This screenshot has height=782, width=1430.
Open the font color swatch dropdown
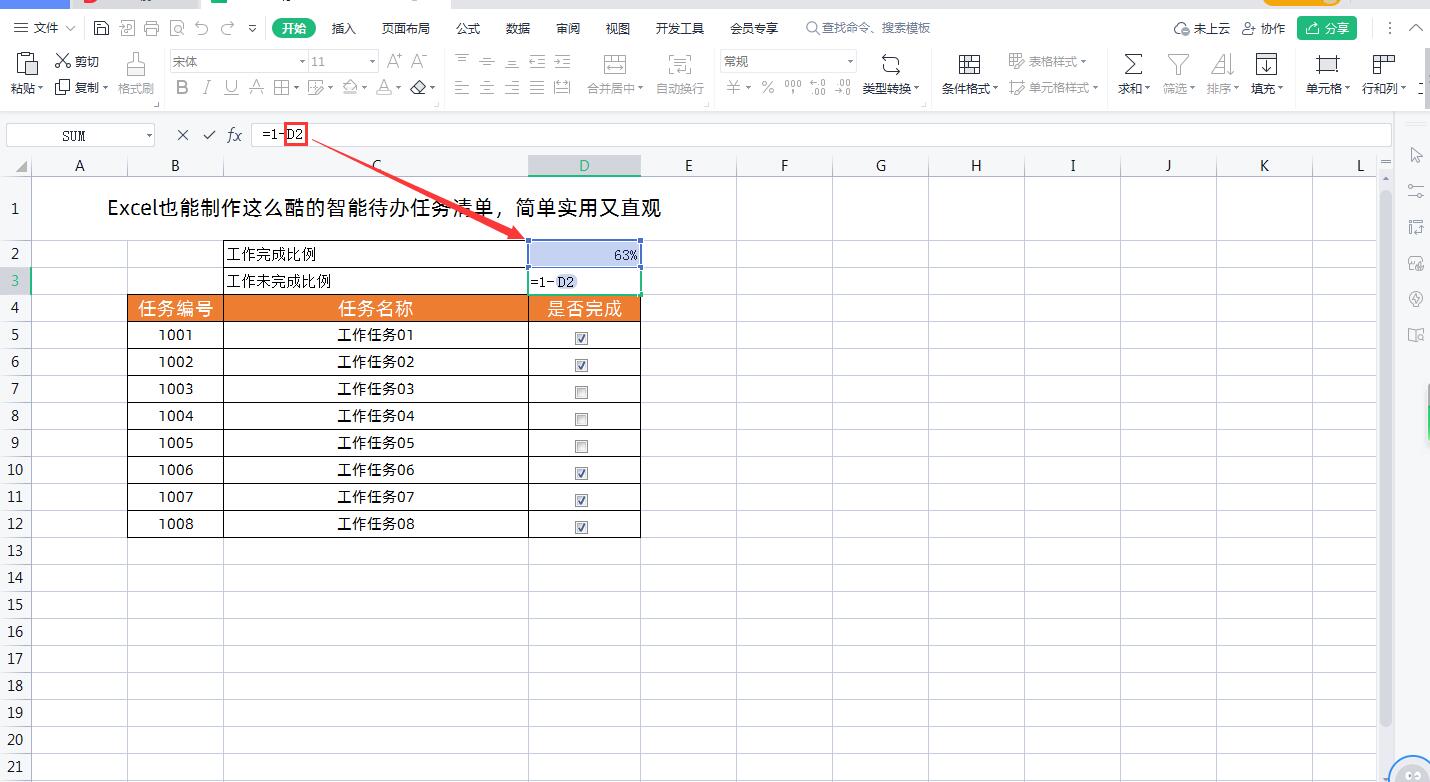(x=397, y=88)
